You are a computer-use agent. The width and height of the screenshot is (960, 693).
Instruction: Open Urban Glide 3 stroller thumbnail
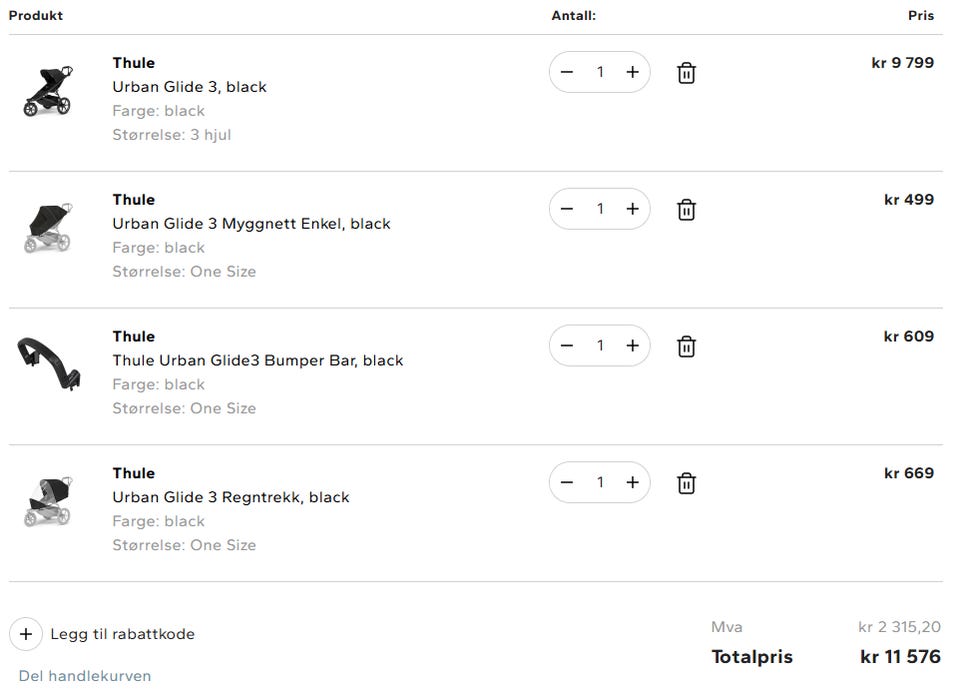48,91
